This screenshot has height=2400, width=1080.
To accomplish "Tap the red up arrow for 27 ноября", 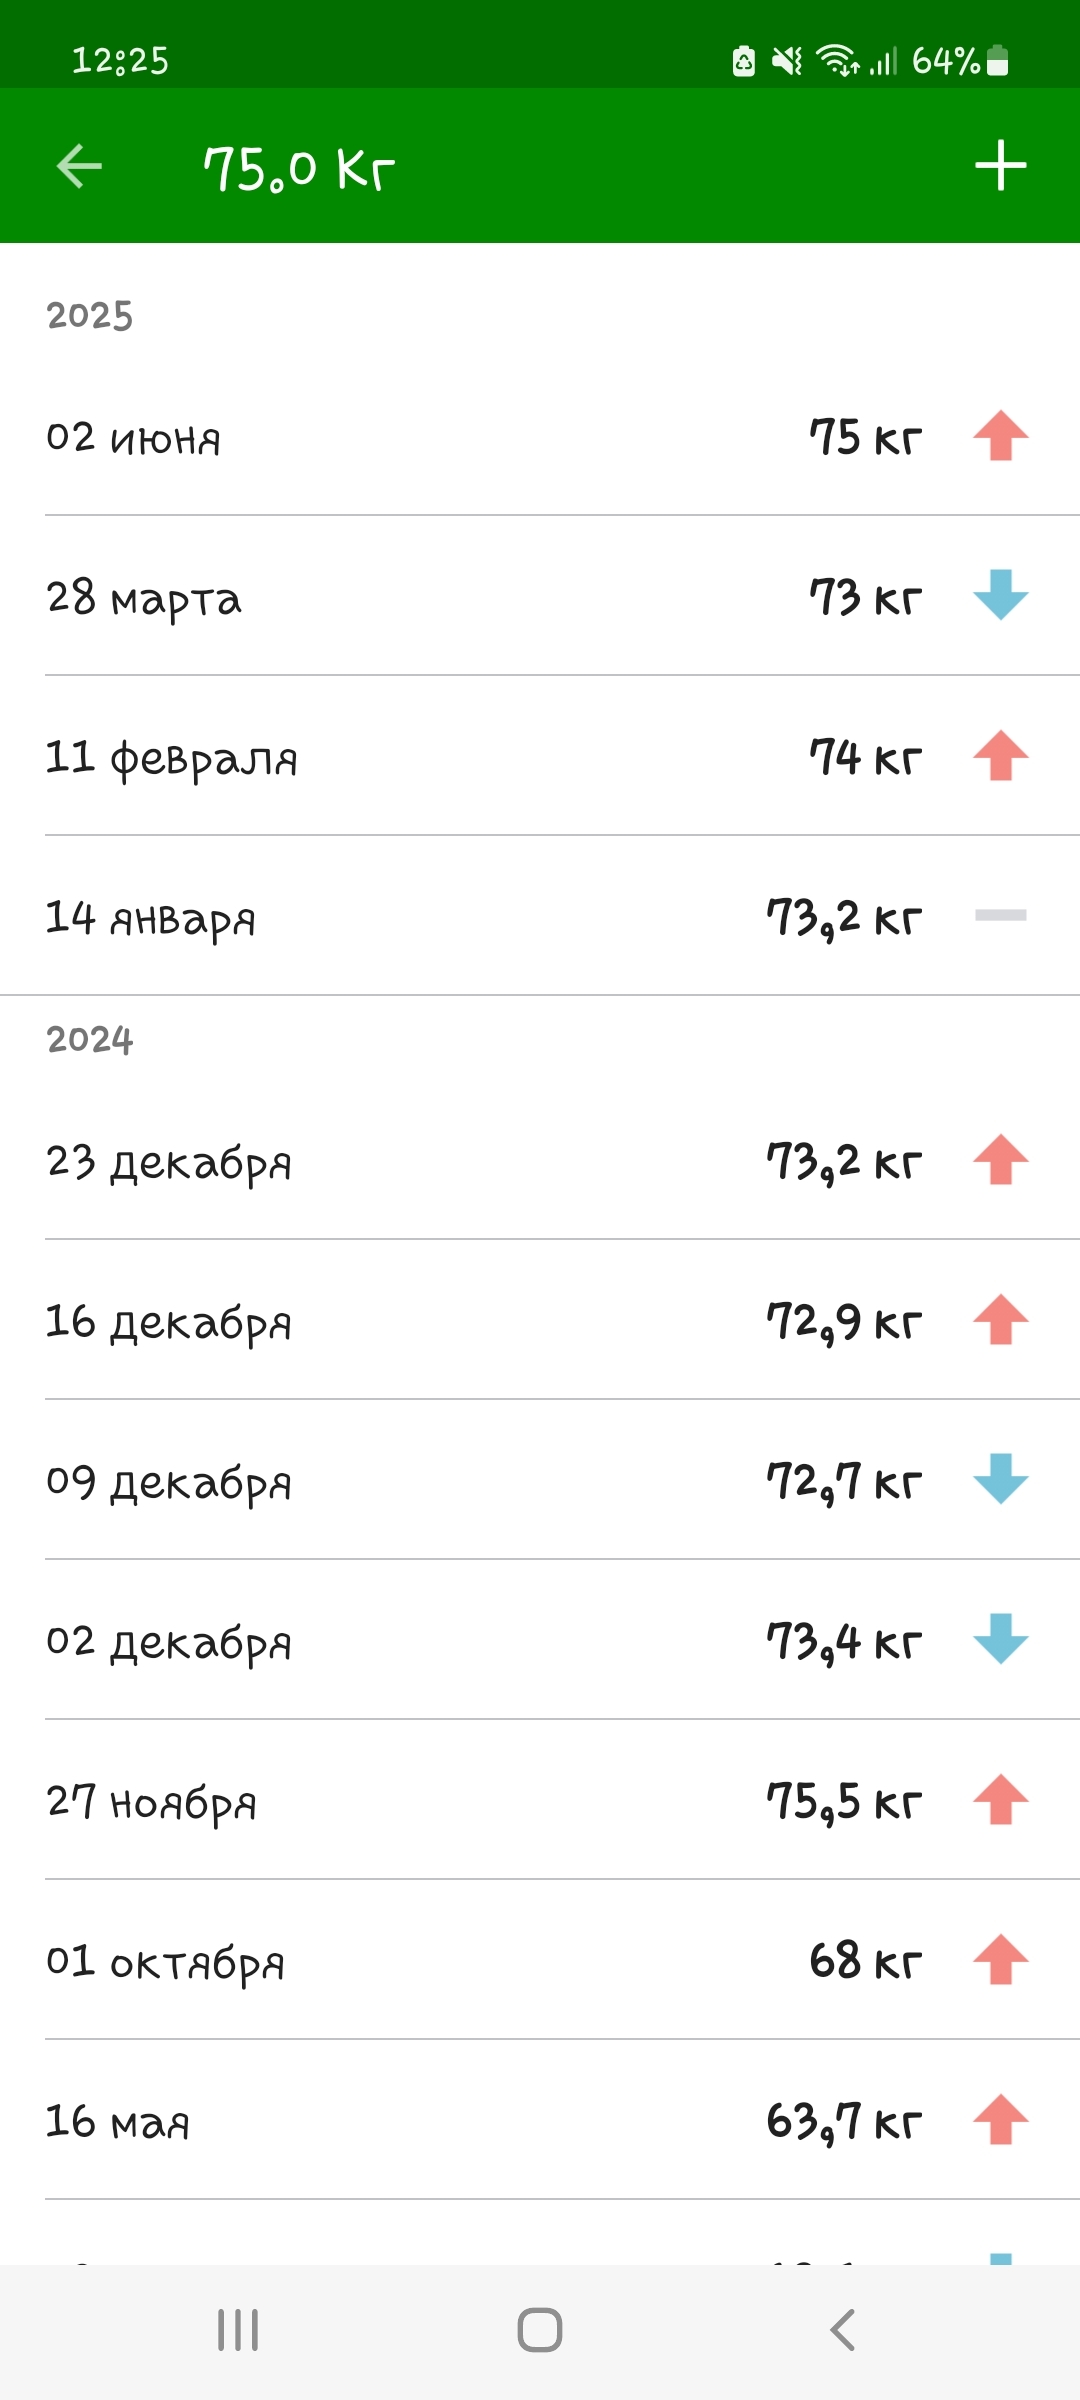I will pyautogui.click(x=1001, y=1800).
